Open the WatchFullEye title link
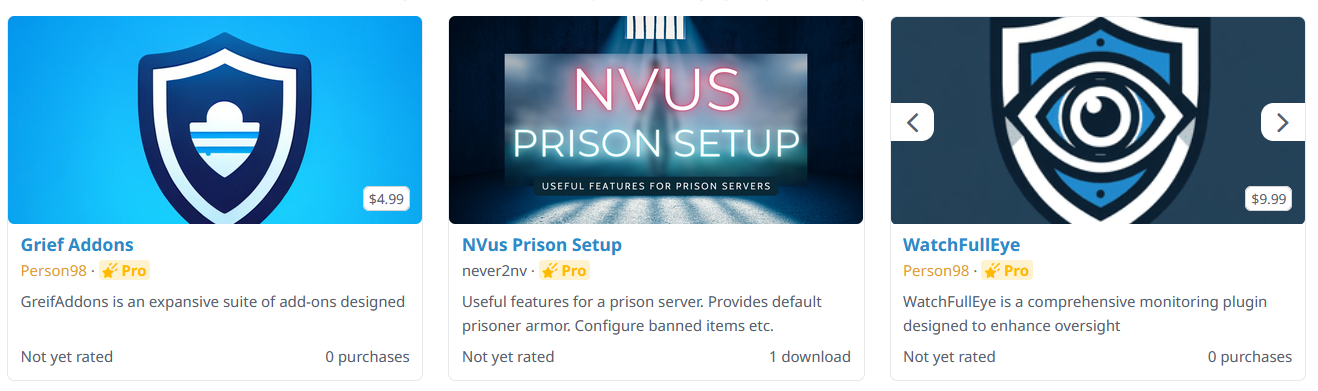 coord(961,245)
